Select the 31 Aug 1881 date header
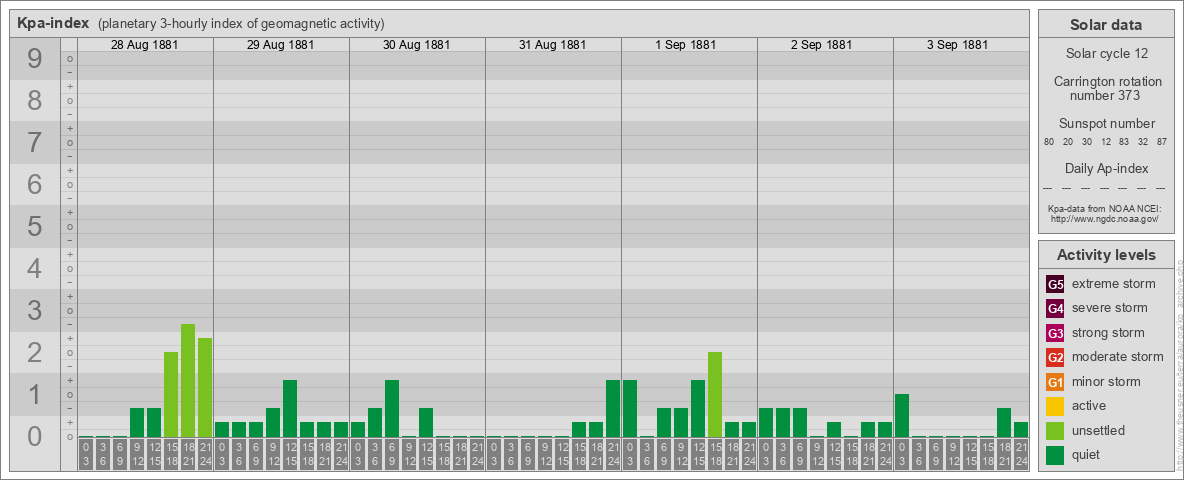The width and height of the screenshot is (1184, 480). (553, 45)
